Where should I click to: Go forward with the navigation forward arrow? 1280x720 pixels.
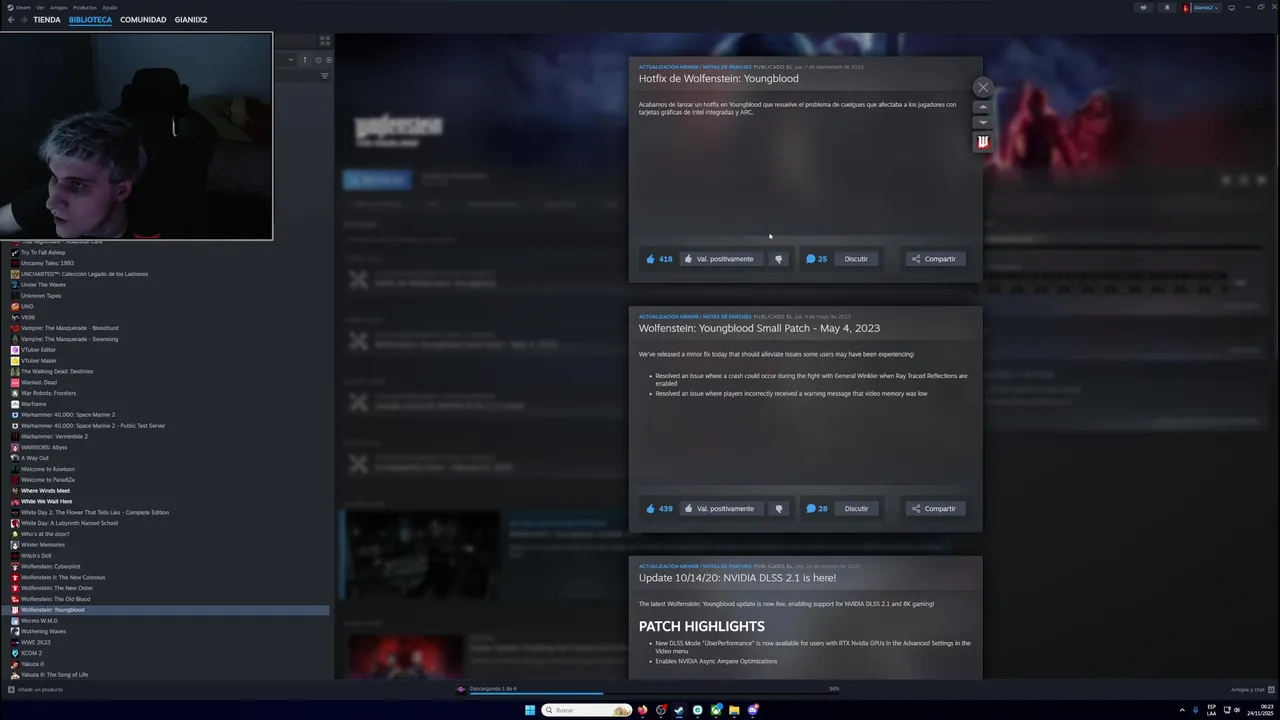coord(24,20)
